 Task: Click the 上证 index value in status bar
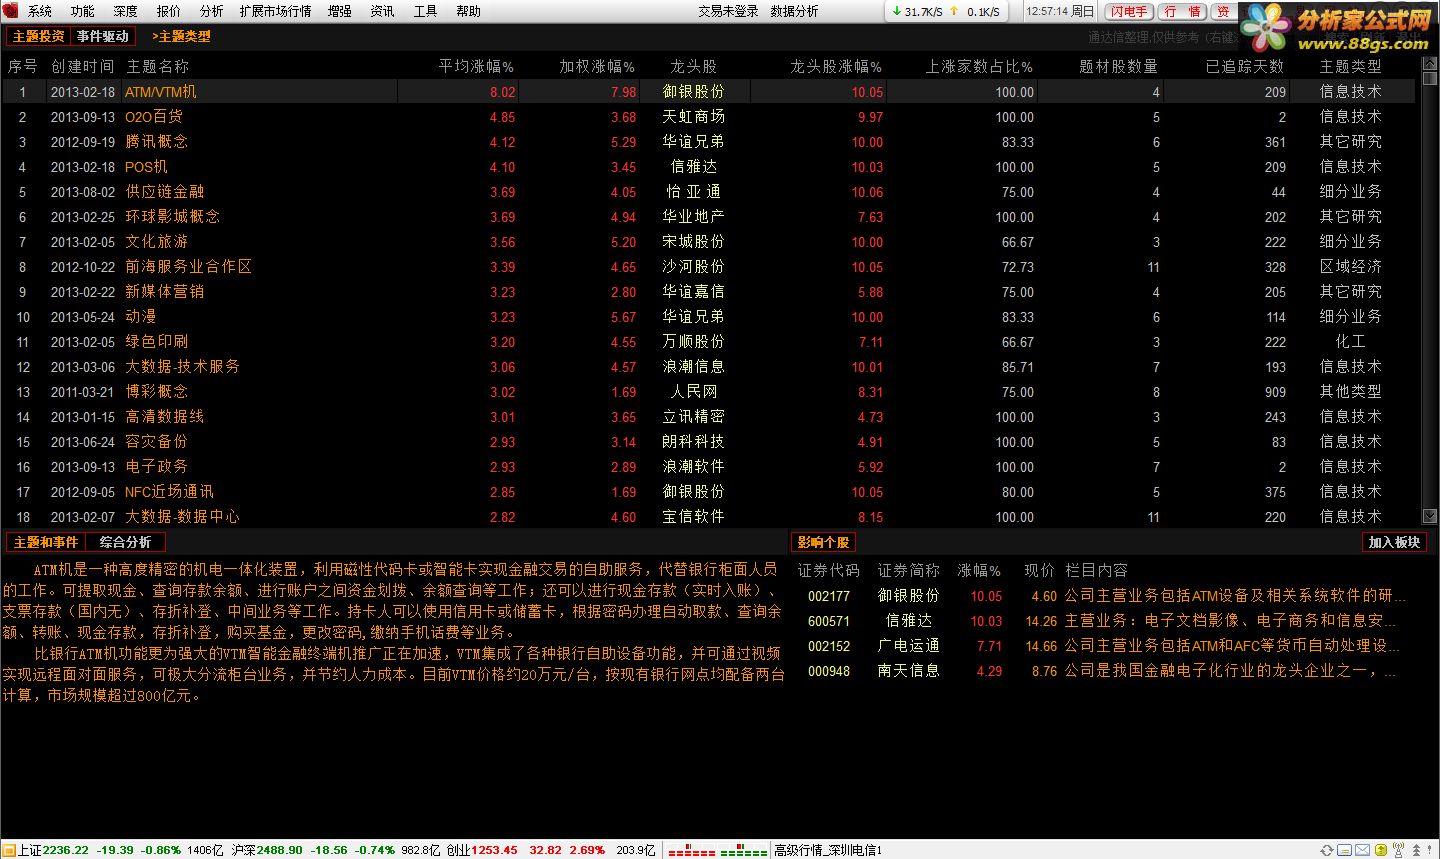coord(65,850)
